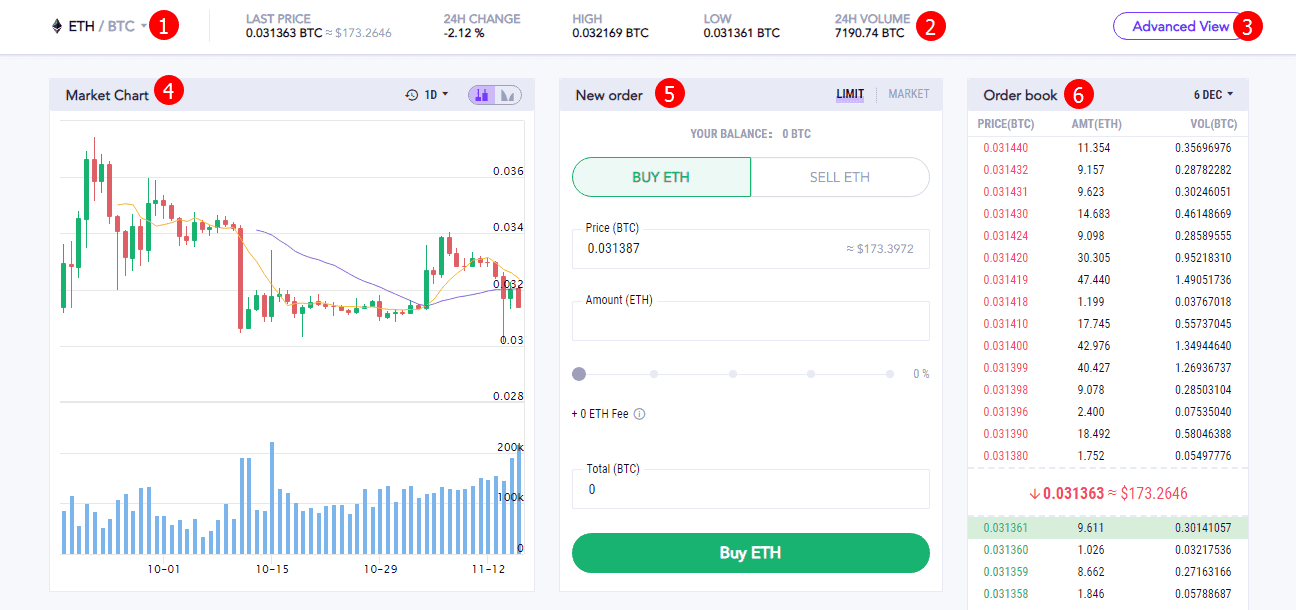Click red annotation marker number 4
This screenshot has width=1296, height=610.
click(x=169, y=93)
